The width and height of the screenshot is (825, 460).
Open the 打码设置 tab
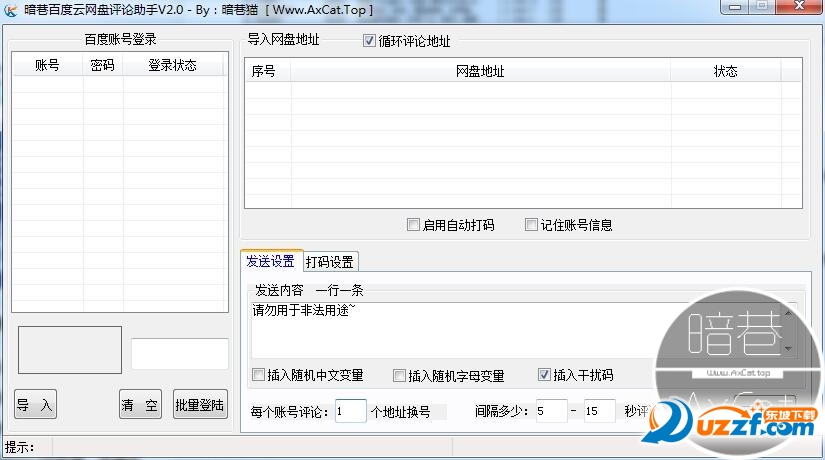coord(330,262)
